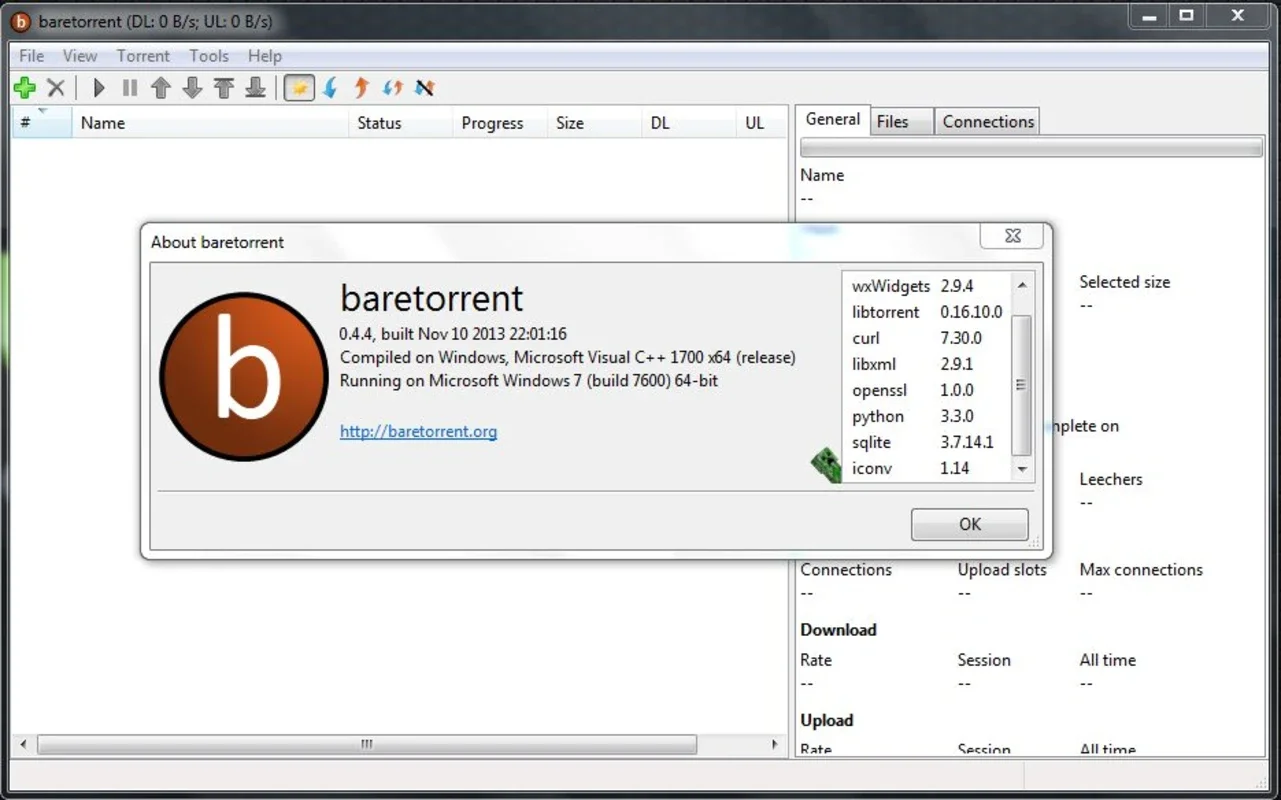Click the torrent list horizontal scroll left arrow
The height and width of the screenshot is (800, 1281).
pyautogui.click(x=23, y=744)
